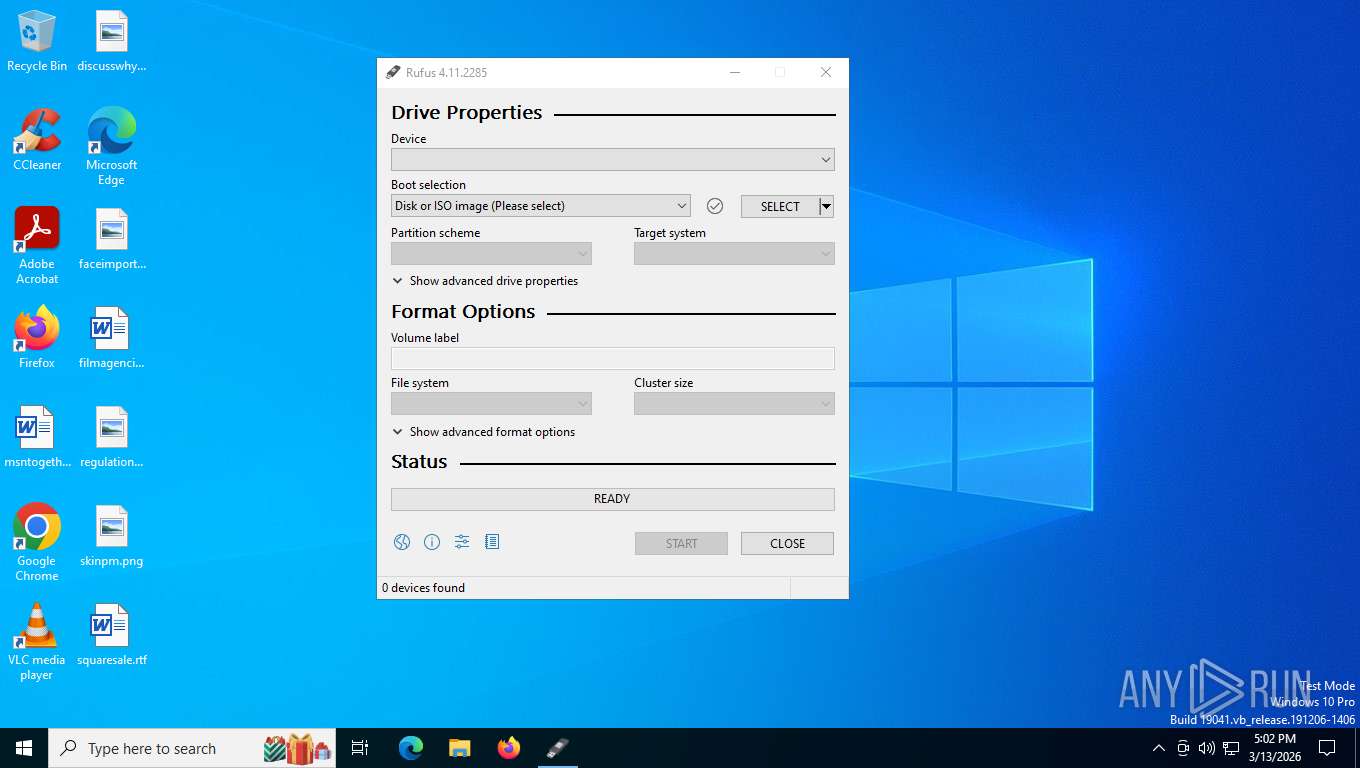Open the network tray icon
Image resolution: width=1360 pixels, height=768 pixels.
click(1231, 748)
